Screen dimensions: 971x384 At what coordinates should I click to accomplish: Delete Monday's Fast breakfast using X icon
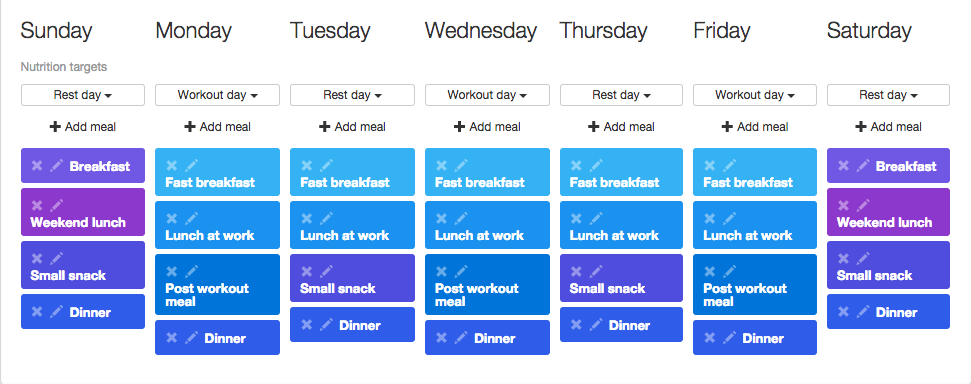pos(172,165)
